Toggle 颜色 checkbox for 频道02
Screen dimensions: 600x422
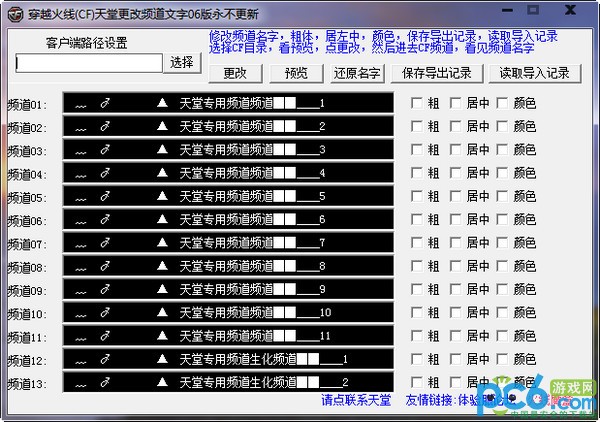tap(502, 126)
